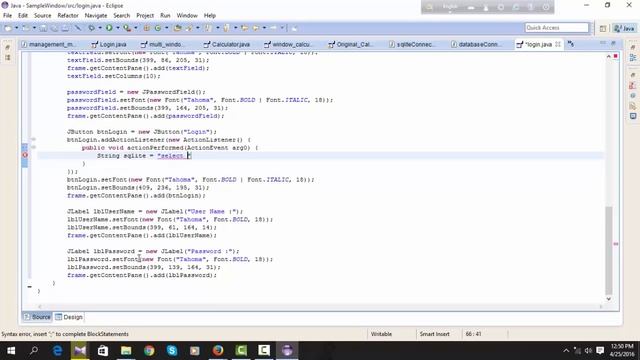This screenshot has width=640, height=360.
Task: Open the Navigate menu
Action: [96, 16]
